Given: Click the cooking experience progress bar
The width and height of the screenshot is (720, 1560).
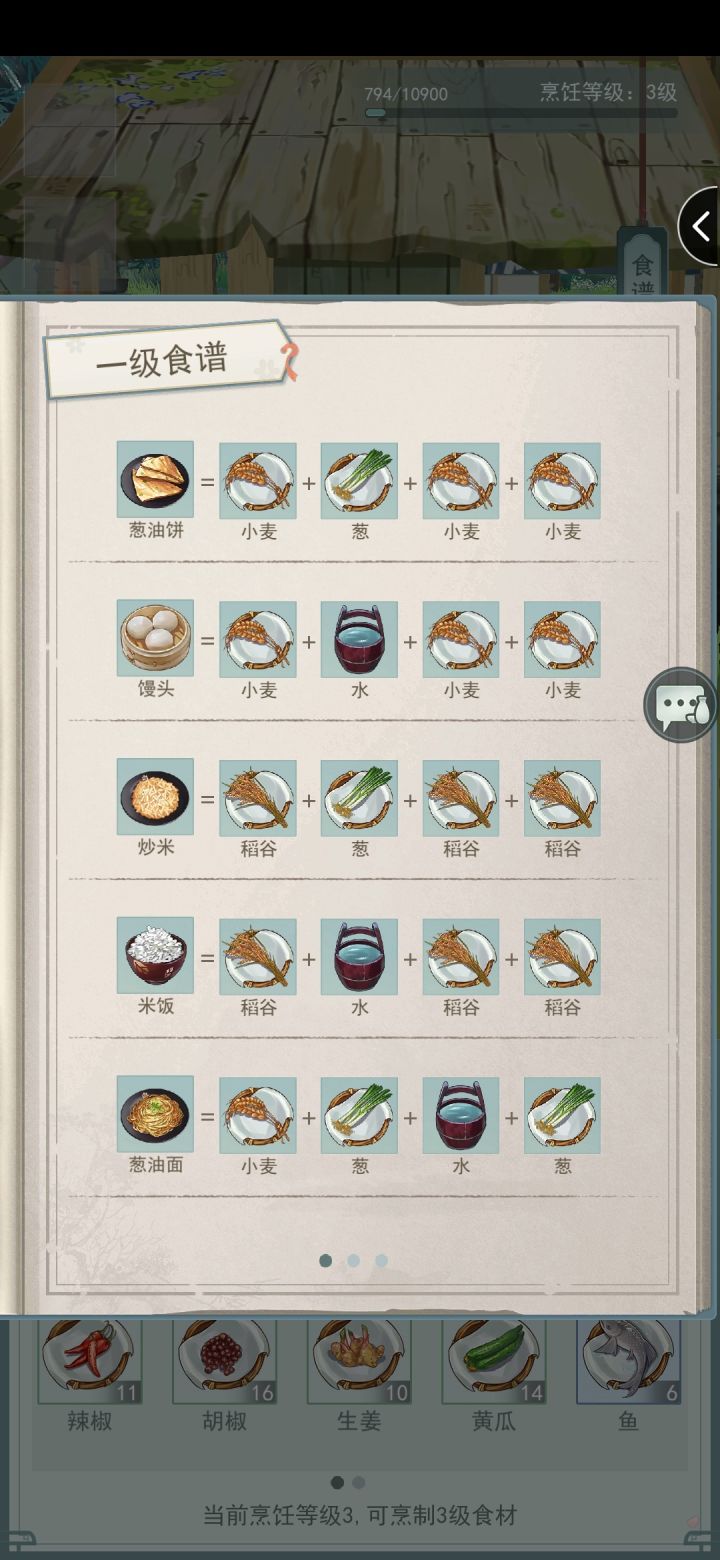Looking at the screenshot, I should click(x=521, y=113).
